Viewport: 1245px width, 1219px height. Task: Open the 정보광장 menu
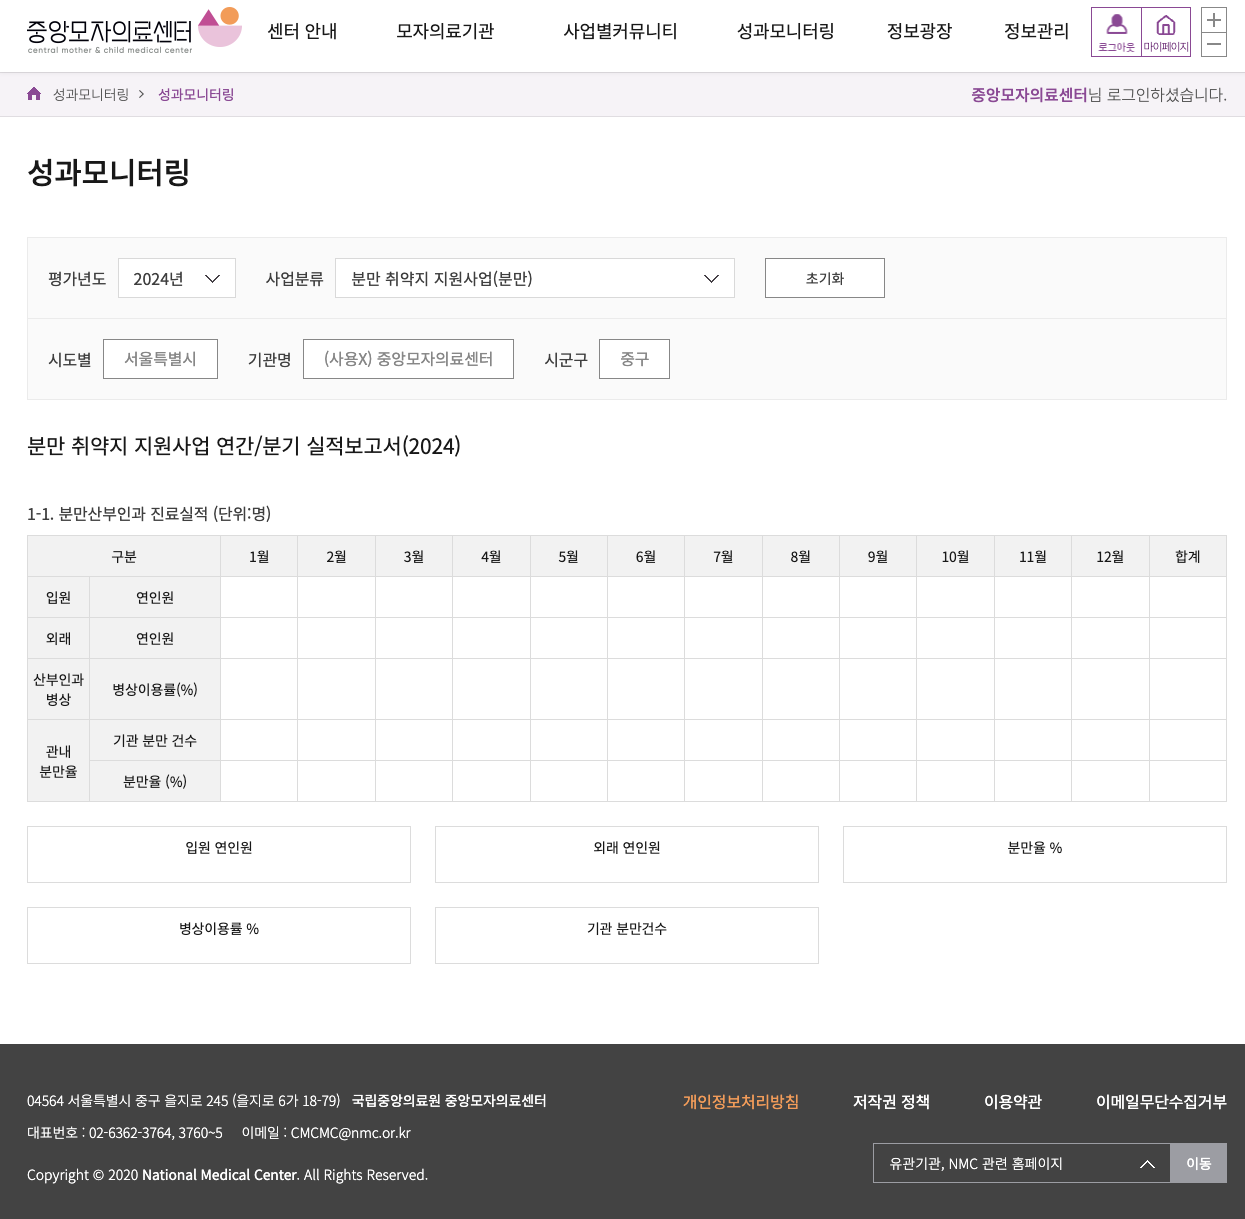click(919, 31)
